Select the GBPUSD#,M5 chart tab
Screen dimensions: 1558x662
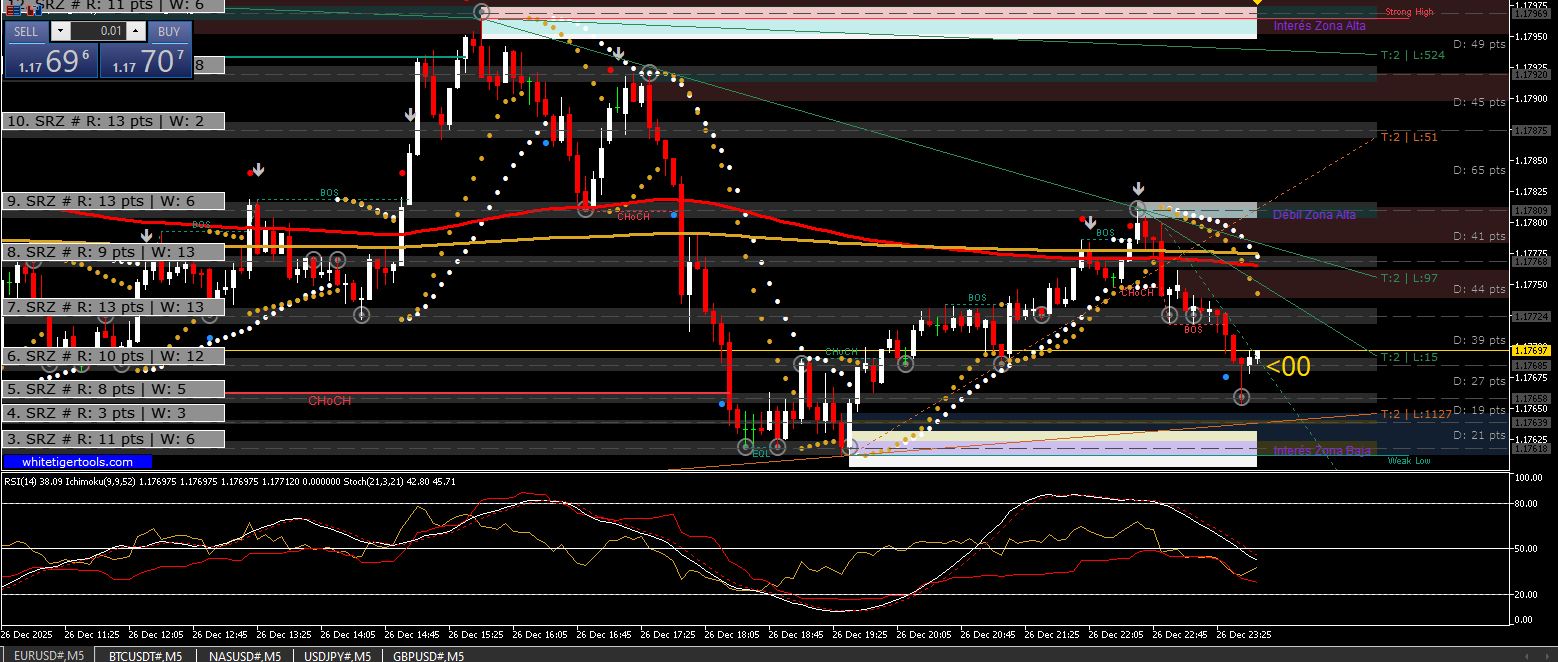(x=429, y=656)
